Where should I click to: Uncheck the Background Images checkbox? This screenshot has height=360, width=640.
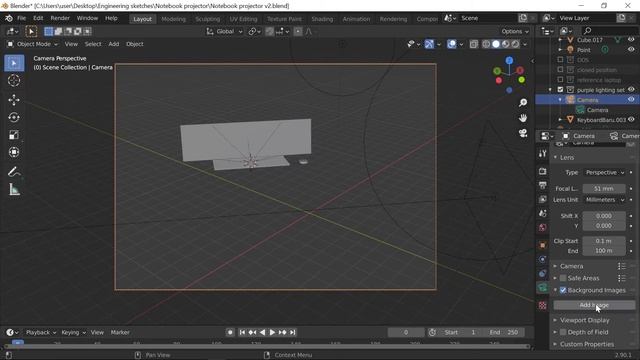point(563,290)
